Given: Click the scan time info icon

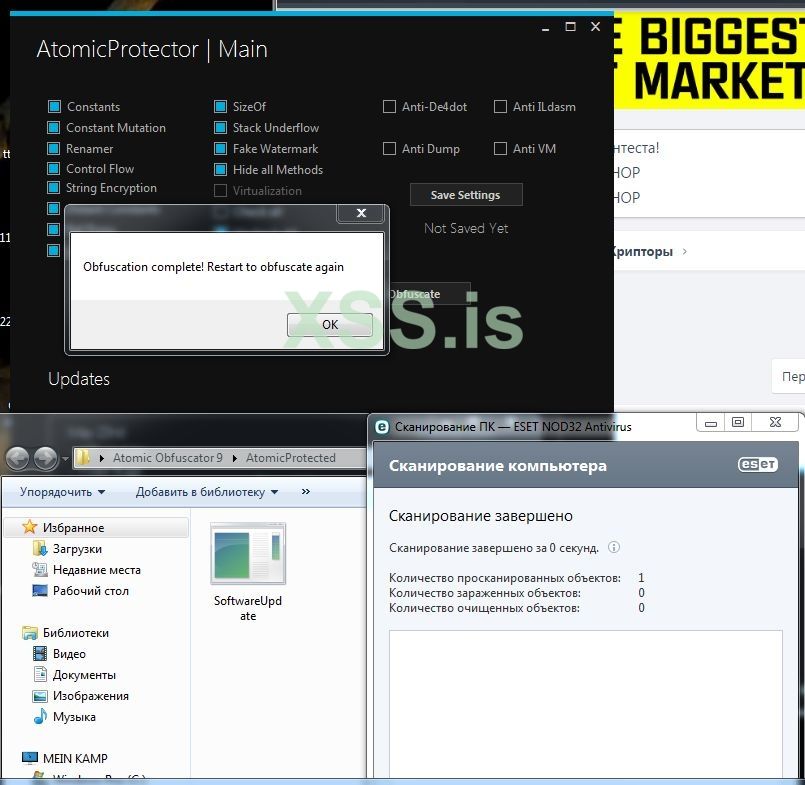Looking at the screenshot, I should tap(614, 547).
